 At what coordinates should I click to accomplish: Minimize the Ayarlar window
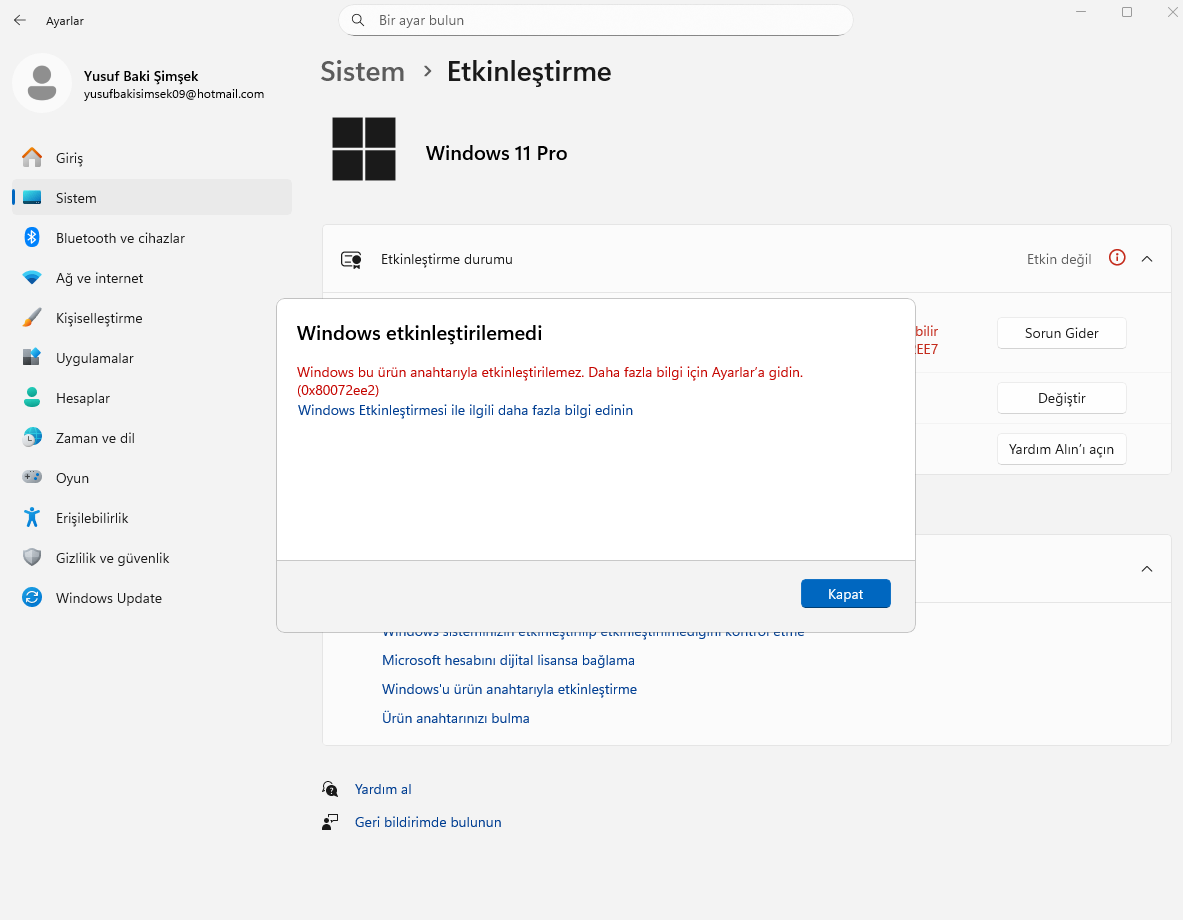pos(1081,12)
